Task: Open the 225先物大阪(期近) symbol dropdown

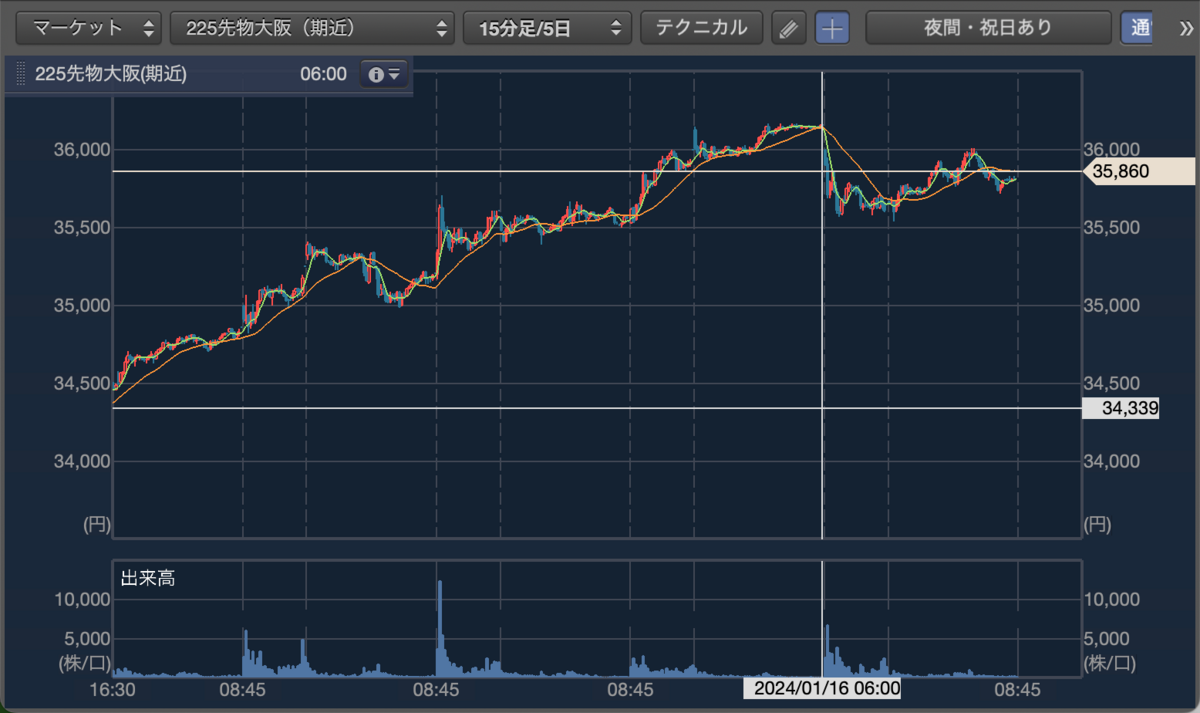Action: coord(312,28)
